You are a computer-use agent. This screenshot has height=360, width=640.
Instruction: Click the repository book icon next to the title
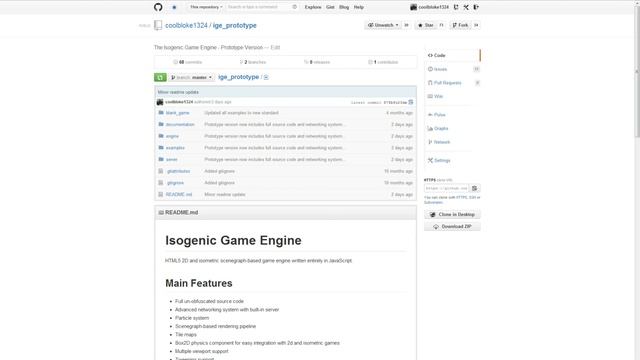(x=158, y=25)
